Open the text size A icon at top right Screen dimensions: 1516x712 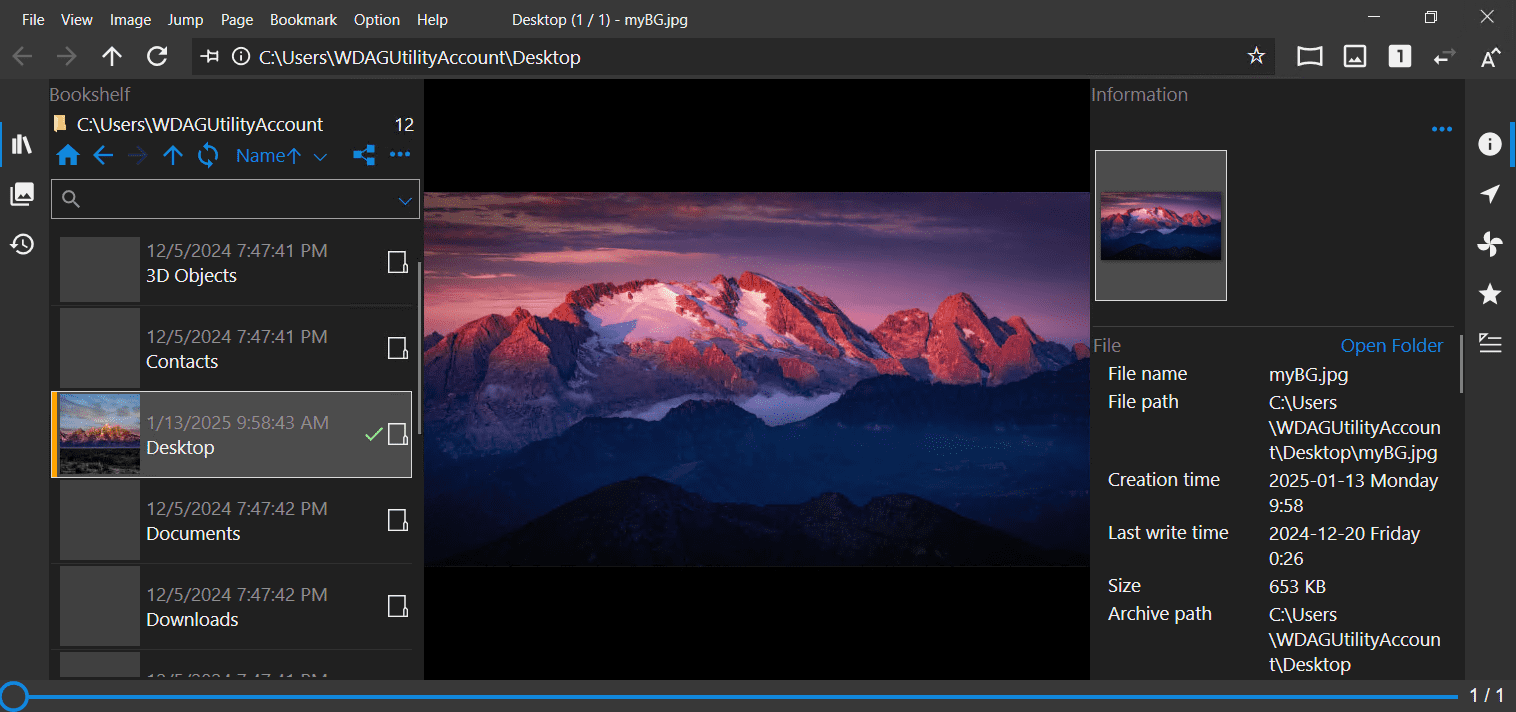click(1490, 57)
